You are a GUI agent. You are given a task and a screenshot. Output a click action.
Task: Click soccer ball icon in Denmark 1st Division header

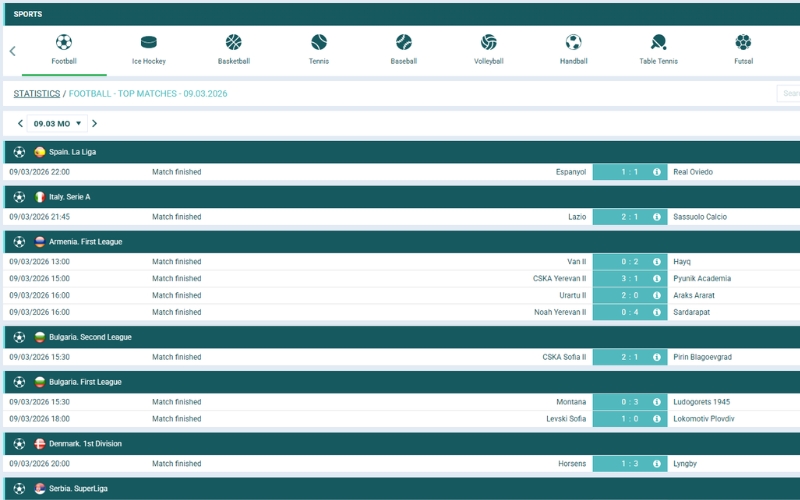19,444
